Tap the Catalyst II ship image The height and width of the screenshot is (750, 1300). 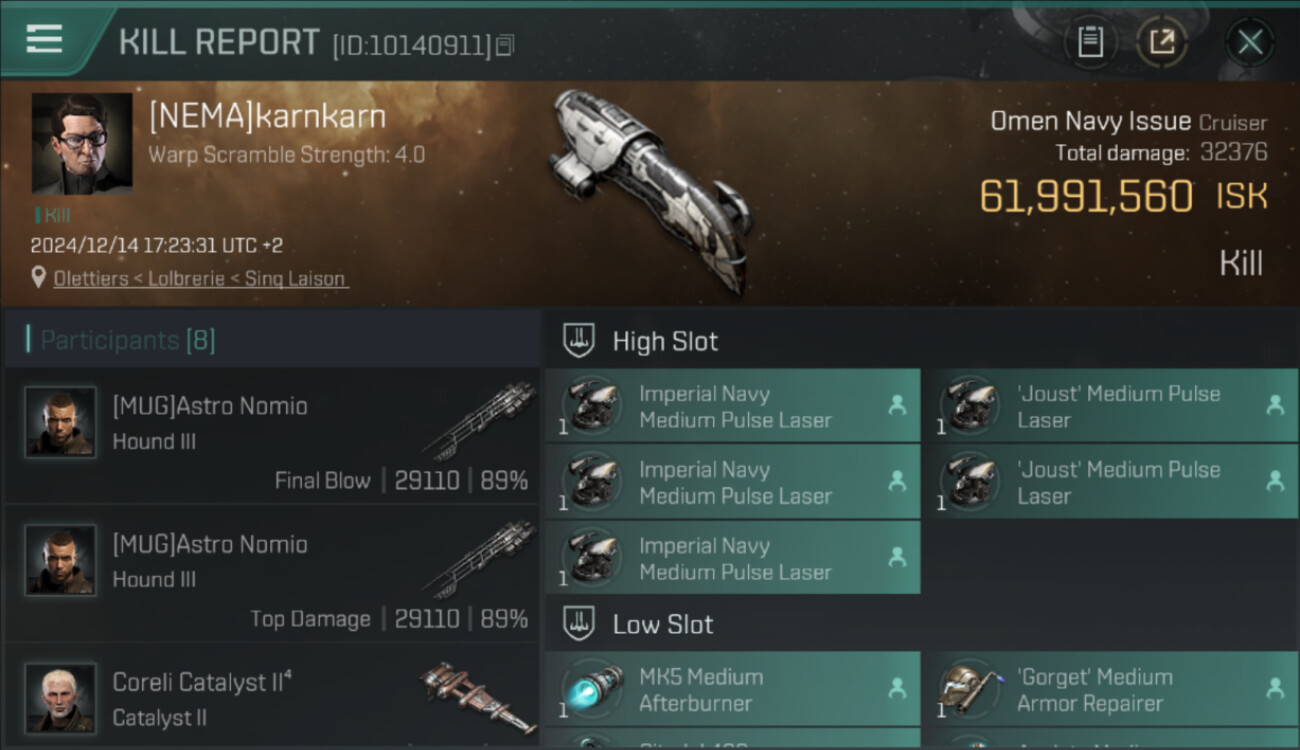478,695
